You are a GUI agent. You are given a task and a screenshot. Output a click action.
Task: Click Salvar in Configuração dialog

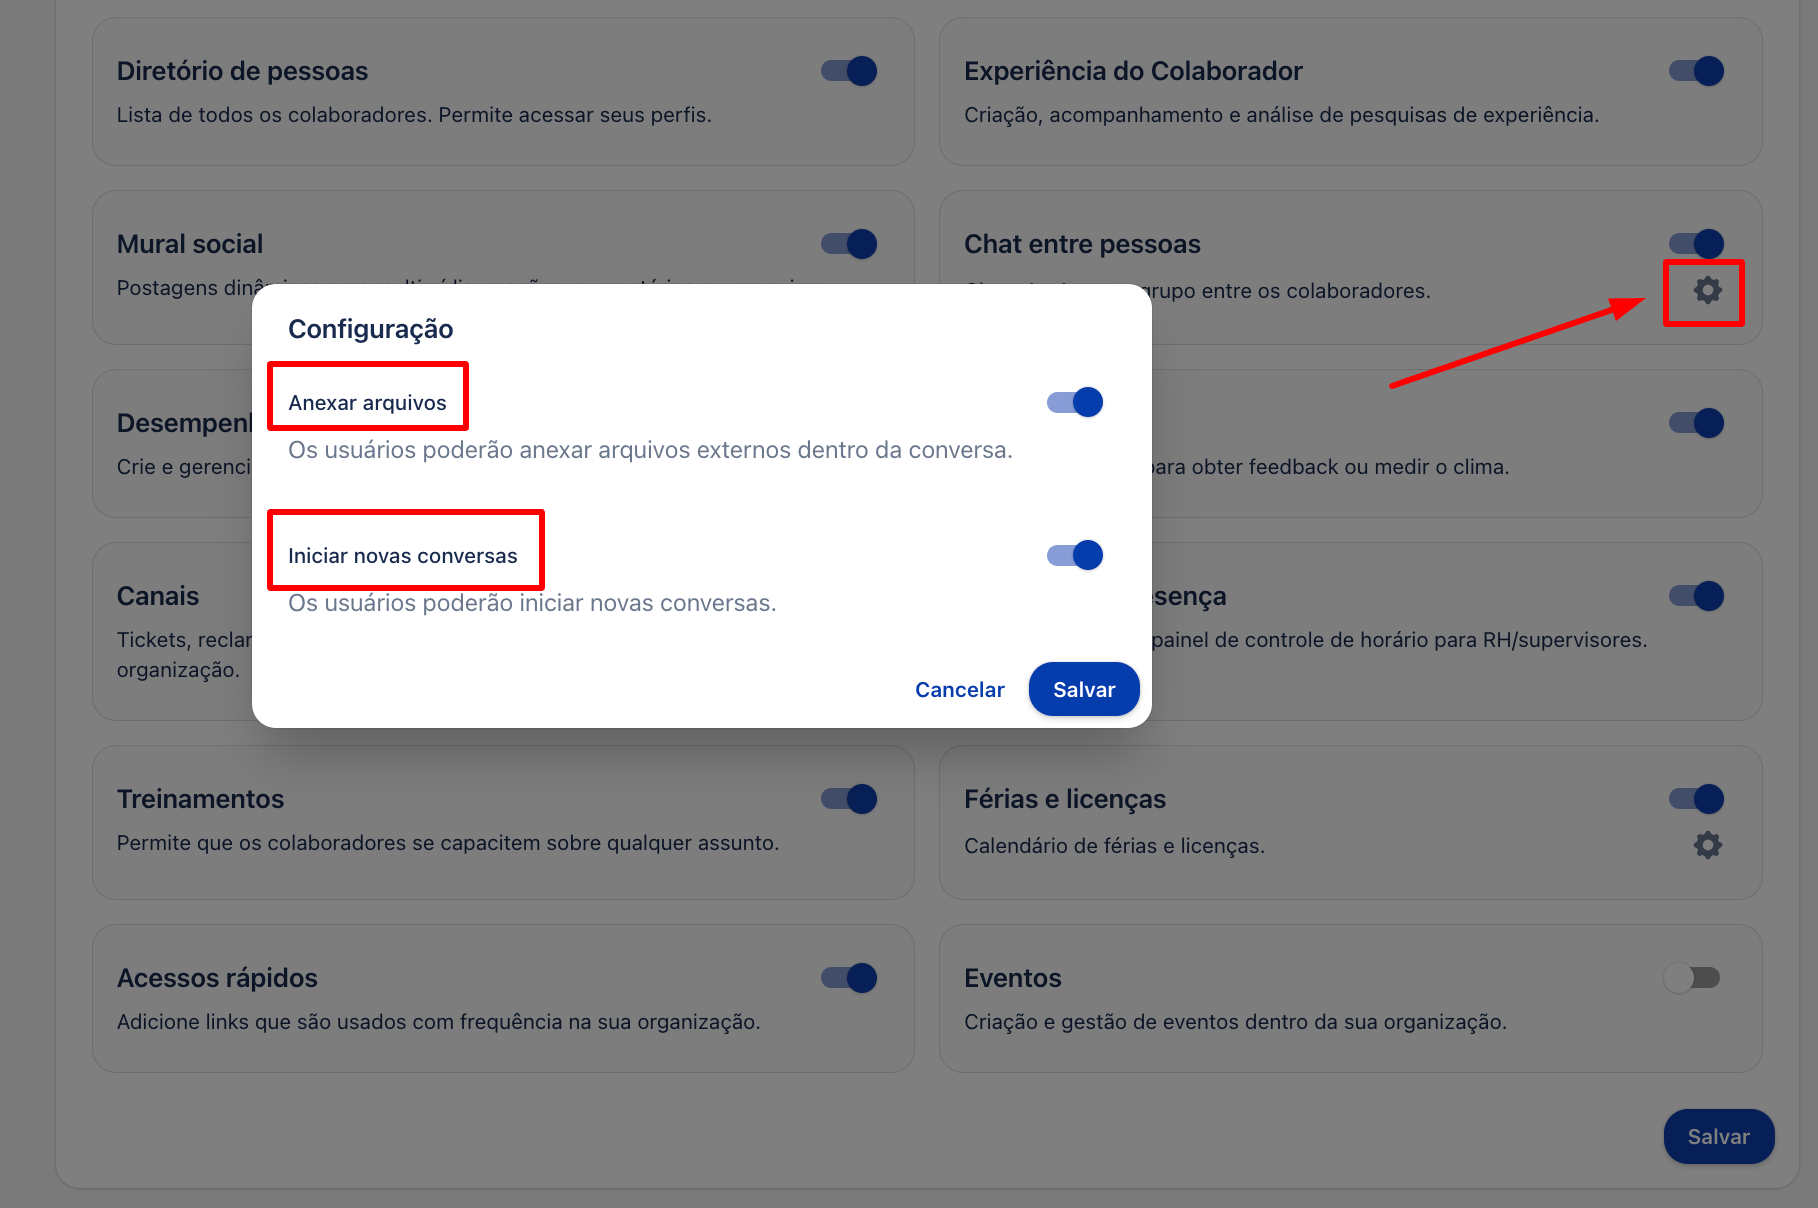point(1084,689)
